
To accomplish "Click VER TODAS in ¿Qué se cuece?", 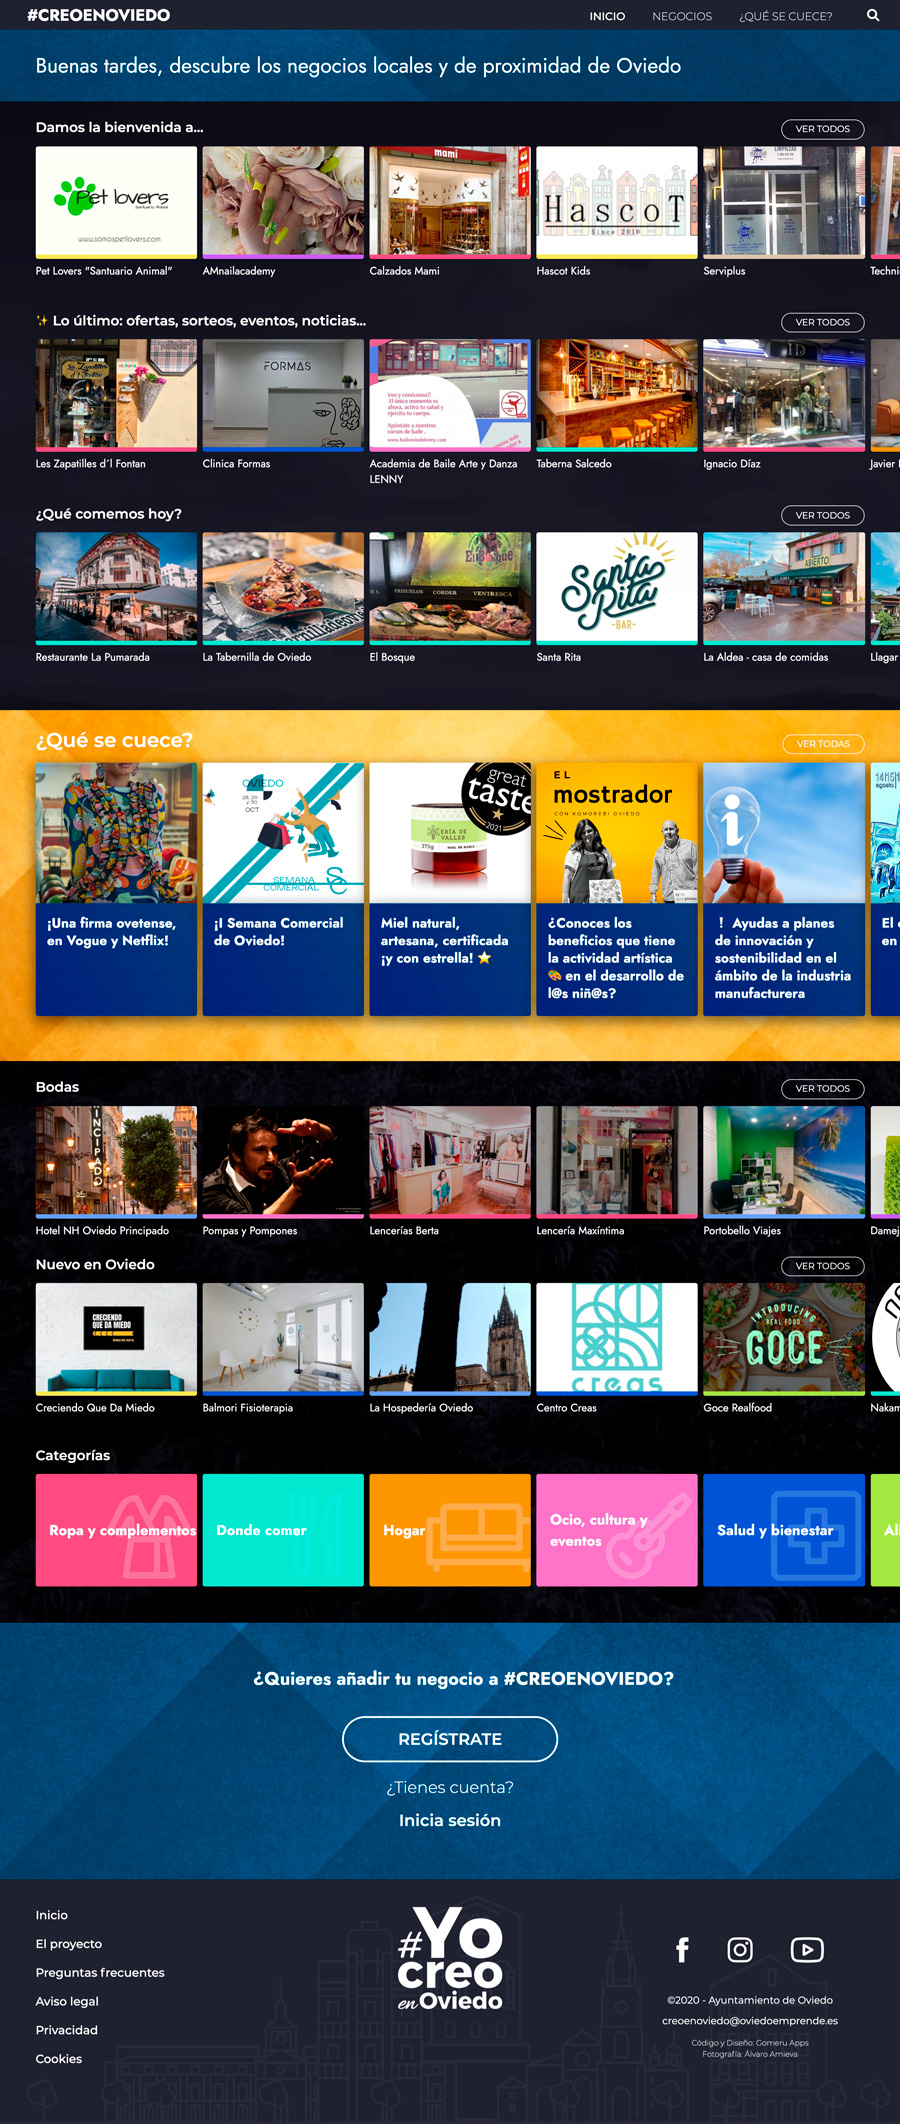I will 823,744.
